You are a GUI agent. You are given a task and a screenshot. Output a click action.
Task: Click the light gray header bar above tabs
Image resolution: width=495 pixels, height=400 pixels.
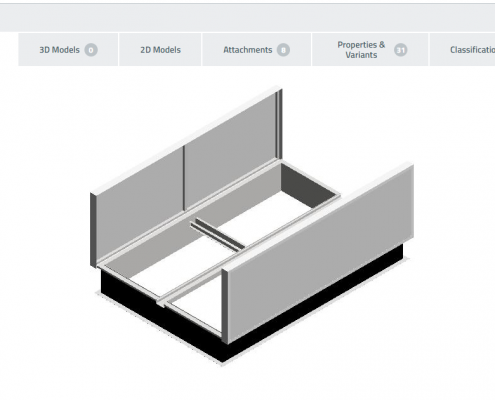(247, 17)
